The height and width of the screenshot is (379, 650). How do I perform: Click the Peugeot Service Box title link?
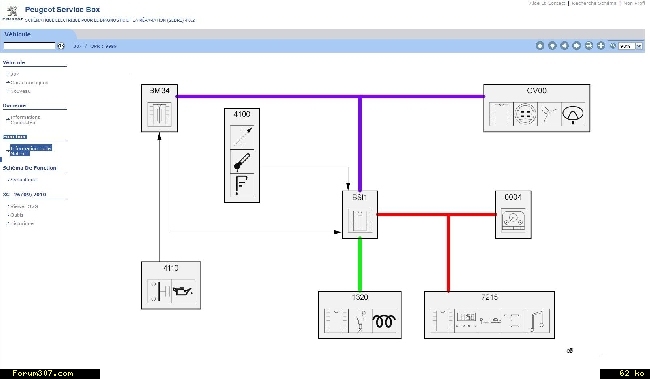(x=62, y=9)
